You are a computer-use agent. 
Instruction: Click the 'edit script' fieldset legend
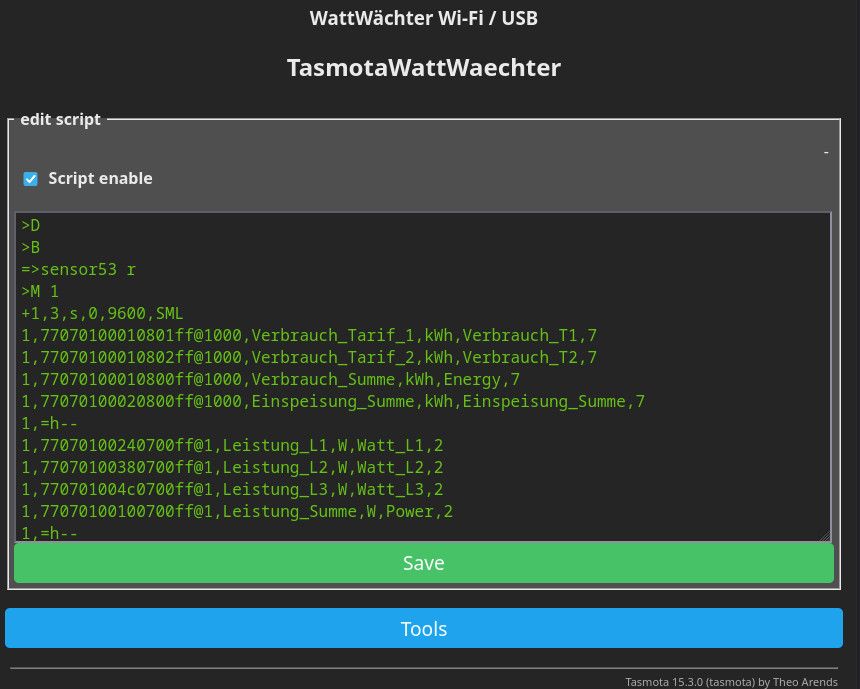click(x=60, y=119)
